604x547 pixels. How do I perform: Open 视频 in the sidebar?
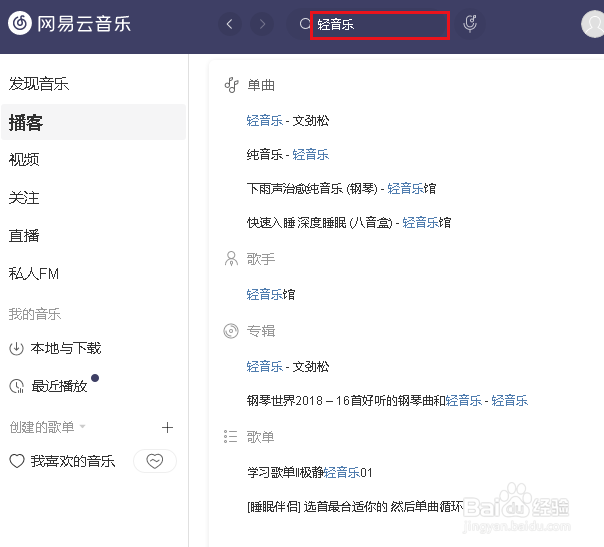click(24, 159)
